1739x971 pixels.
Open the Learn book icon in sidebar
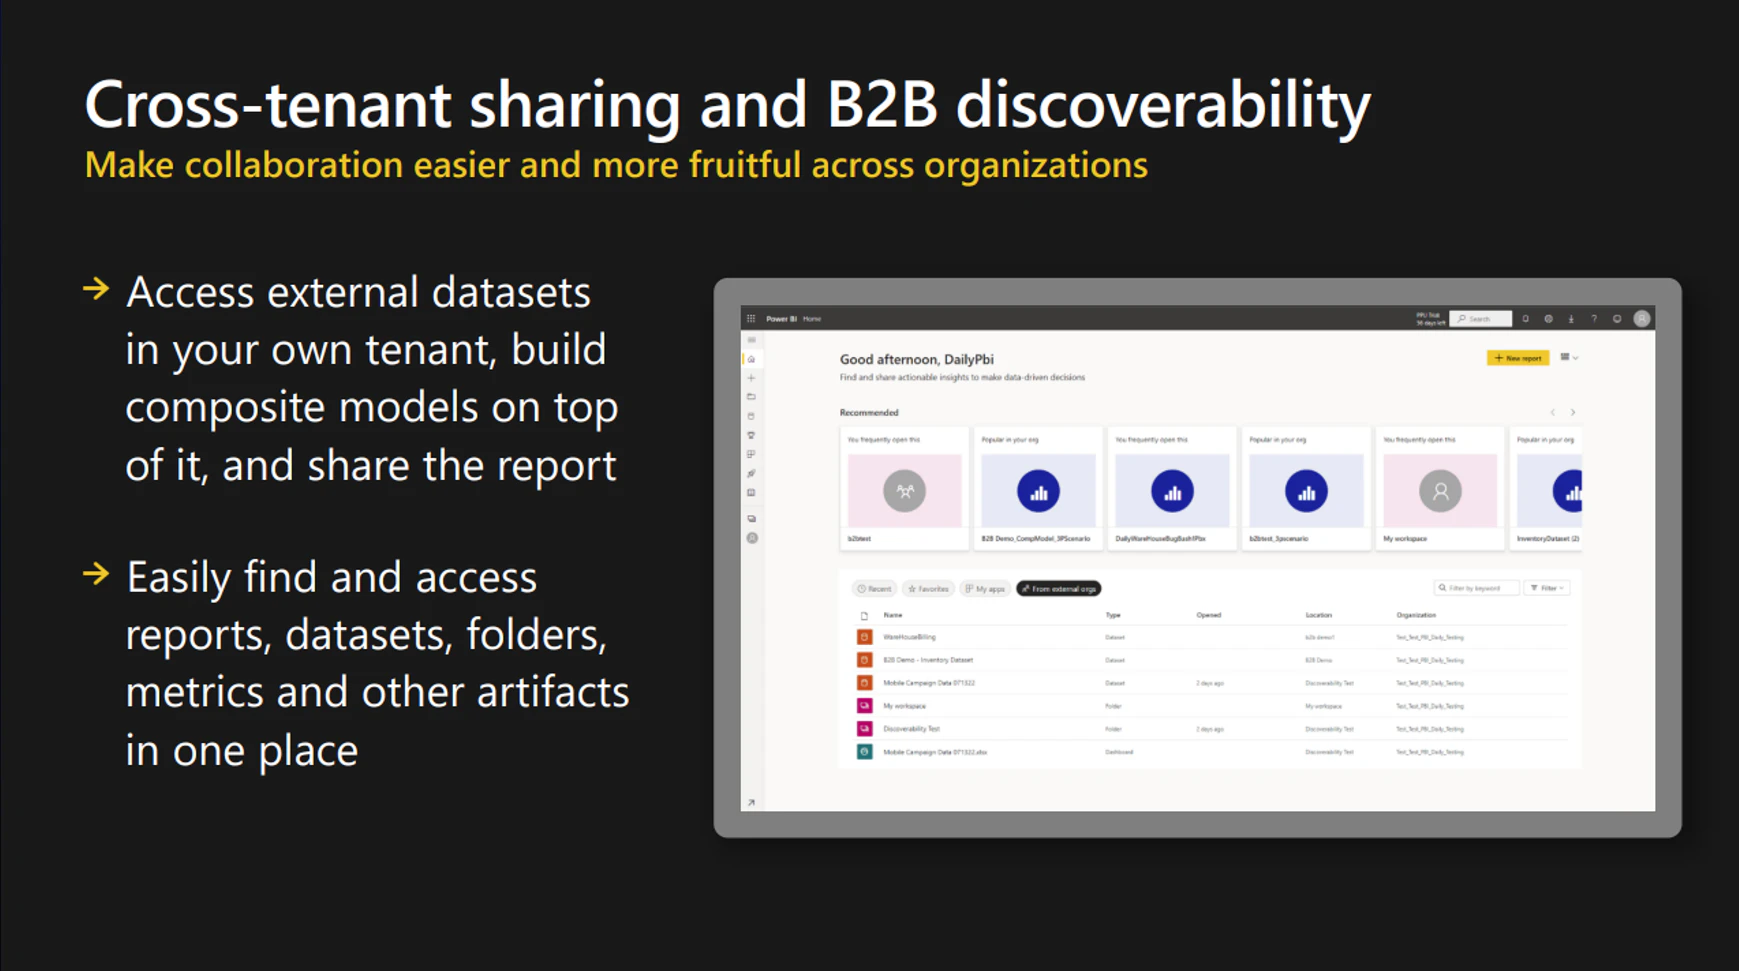(x=751, y=493)
